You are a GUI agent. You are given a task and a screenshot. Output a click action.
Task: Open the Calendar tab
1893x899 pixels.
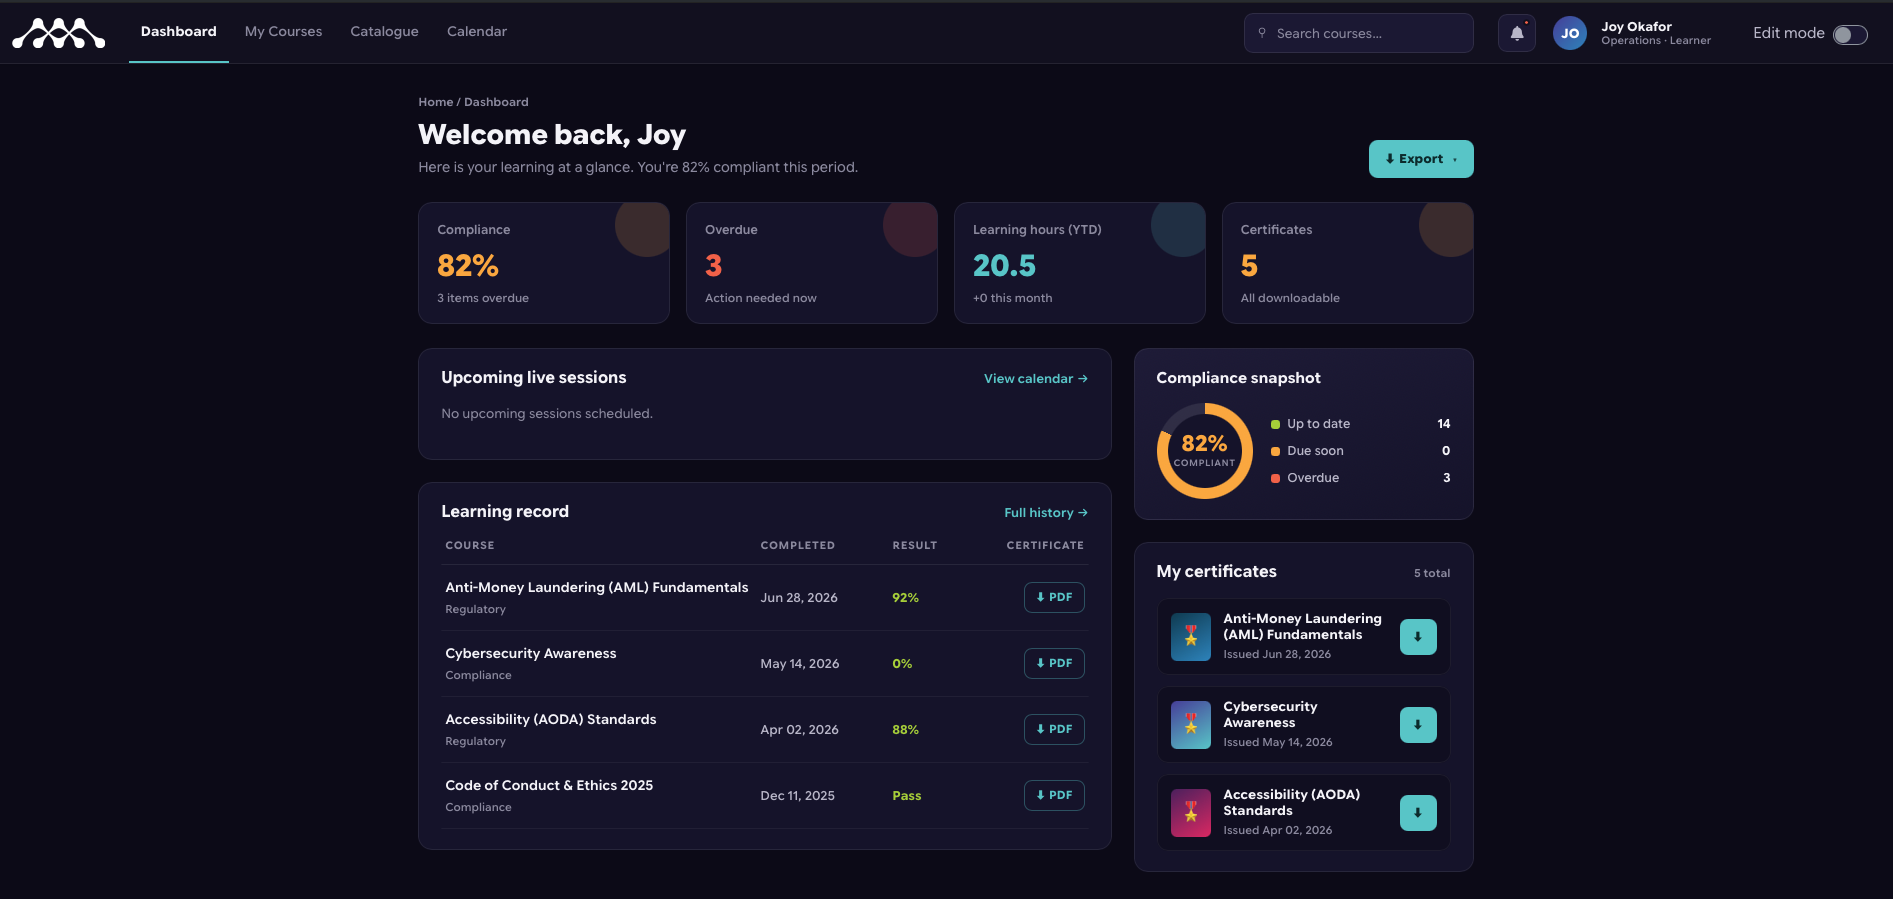point(477,32)
